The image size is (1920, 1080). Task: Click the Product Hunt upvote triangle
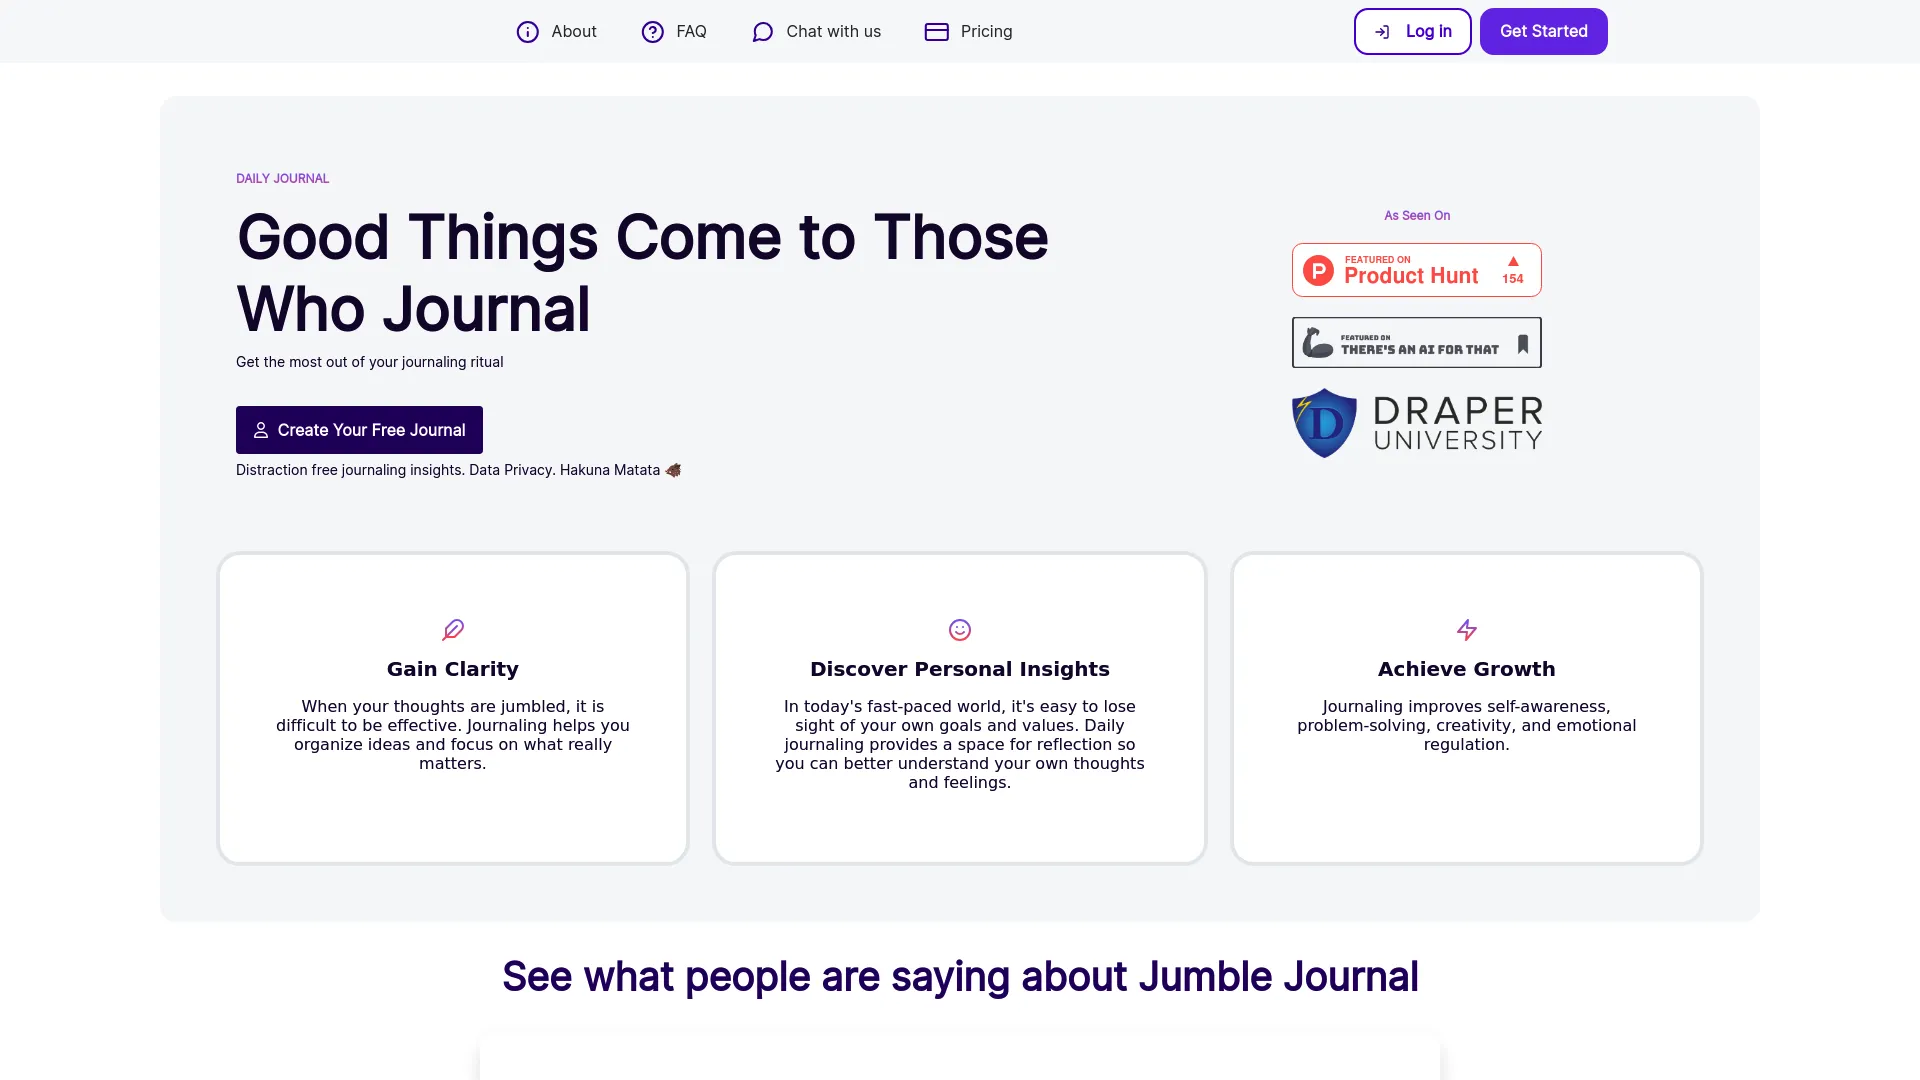pos(1513,261)
